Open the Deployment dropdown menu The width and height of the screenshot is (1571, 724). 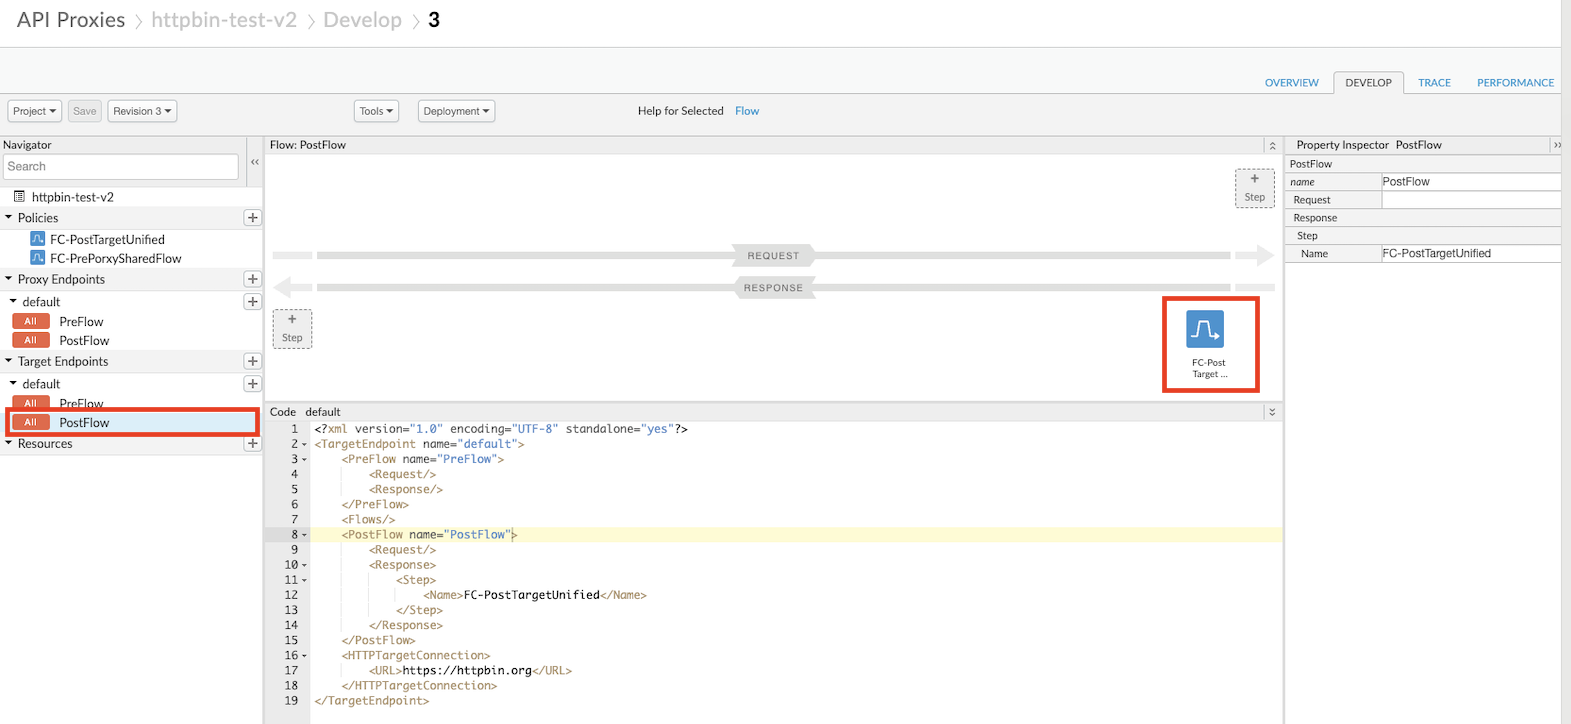pos(456,111)
